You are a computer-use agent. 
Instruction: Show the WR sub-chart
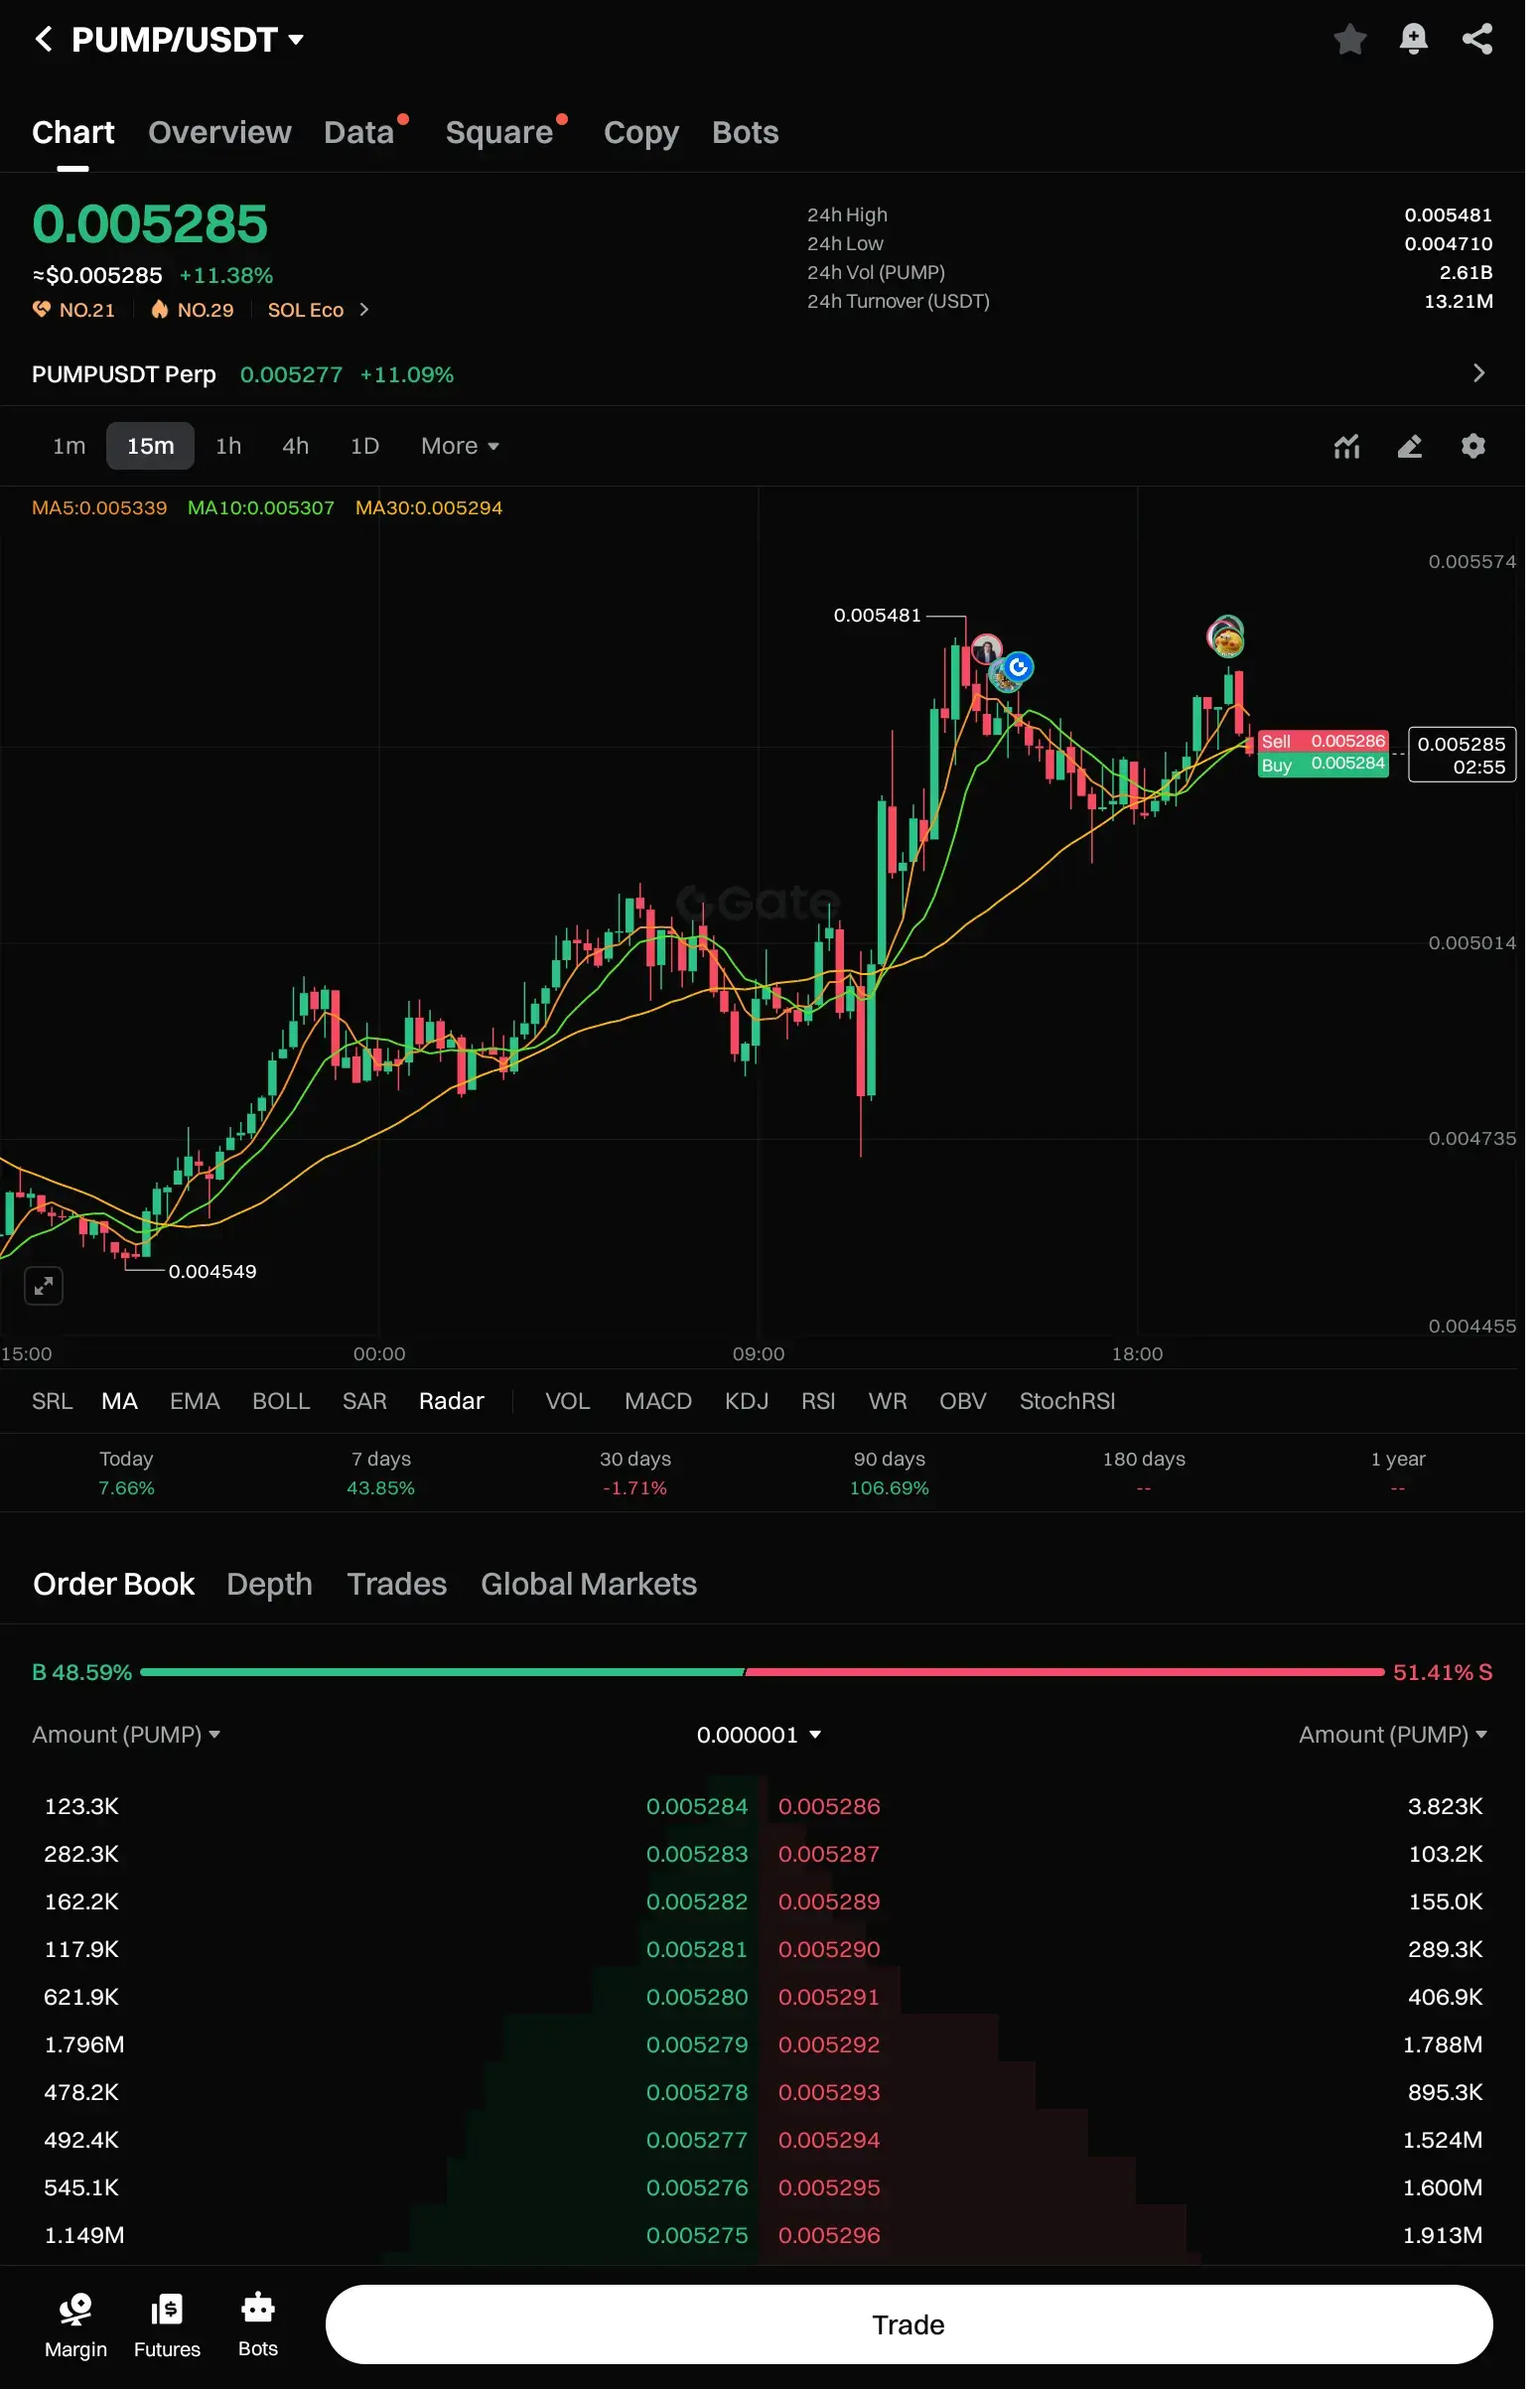pyautogui.click(x=887, y=1401)
